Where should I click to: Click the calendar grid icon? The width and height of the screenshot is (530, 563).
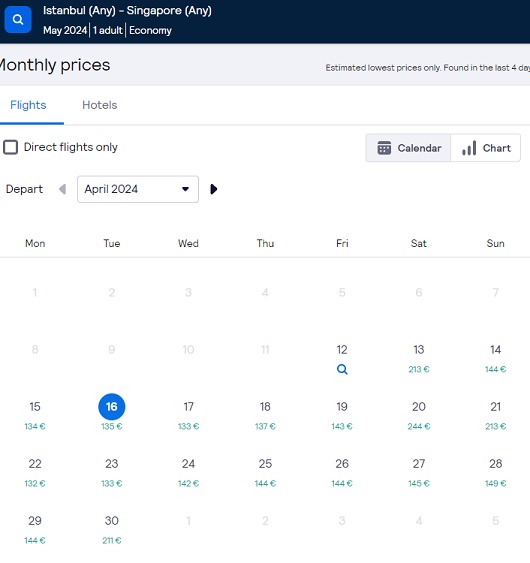[x=384, y=148]
